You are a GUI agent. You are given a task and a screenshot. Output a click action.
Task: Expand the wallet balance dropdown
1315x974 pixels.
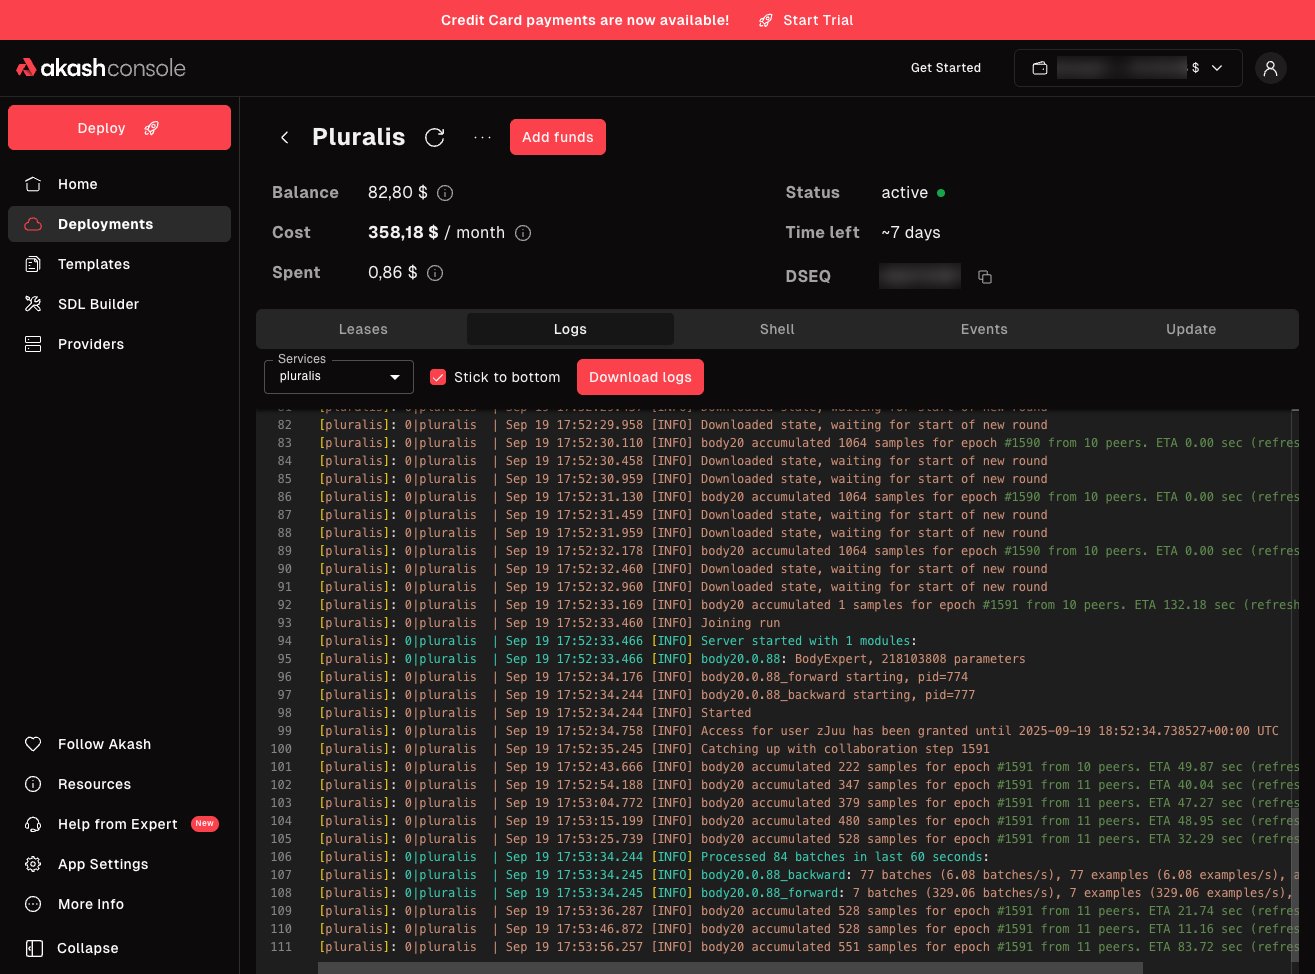coord(1216,68)
